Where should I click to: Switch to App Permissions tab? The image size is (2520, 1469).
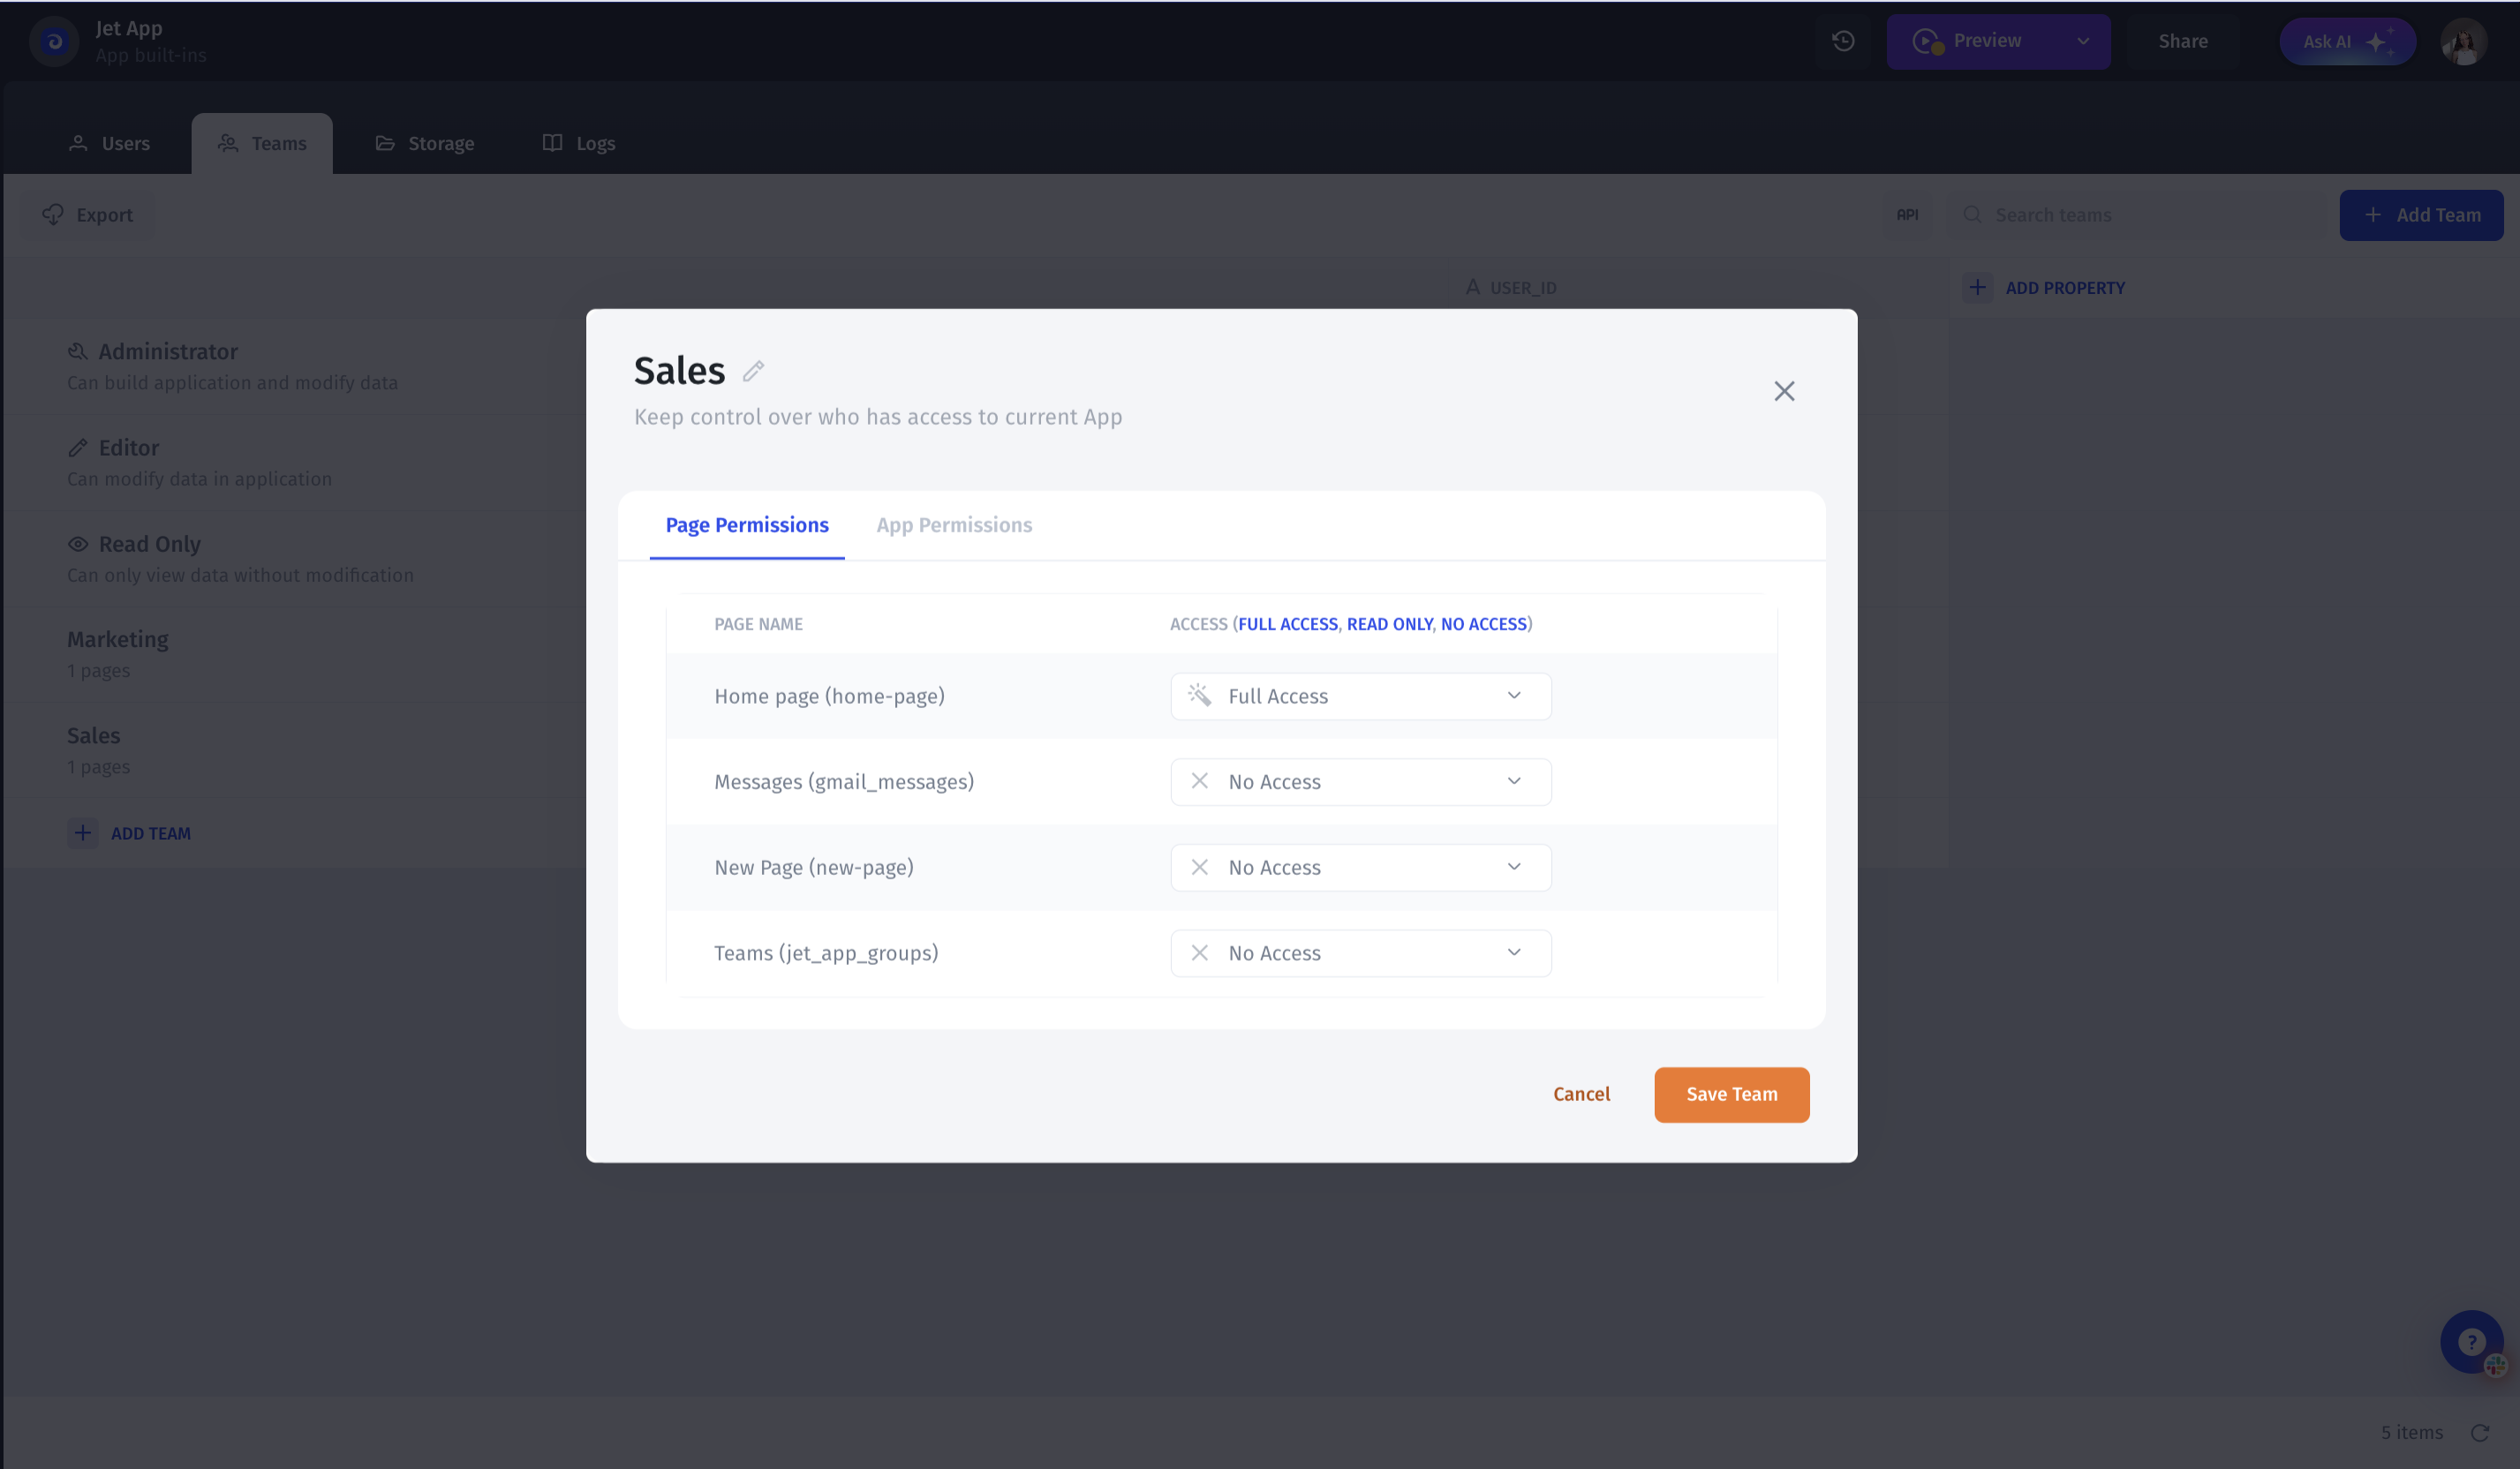[954, 525]
